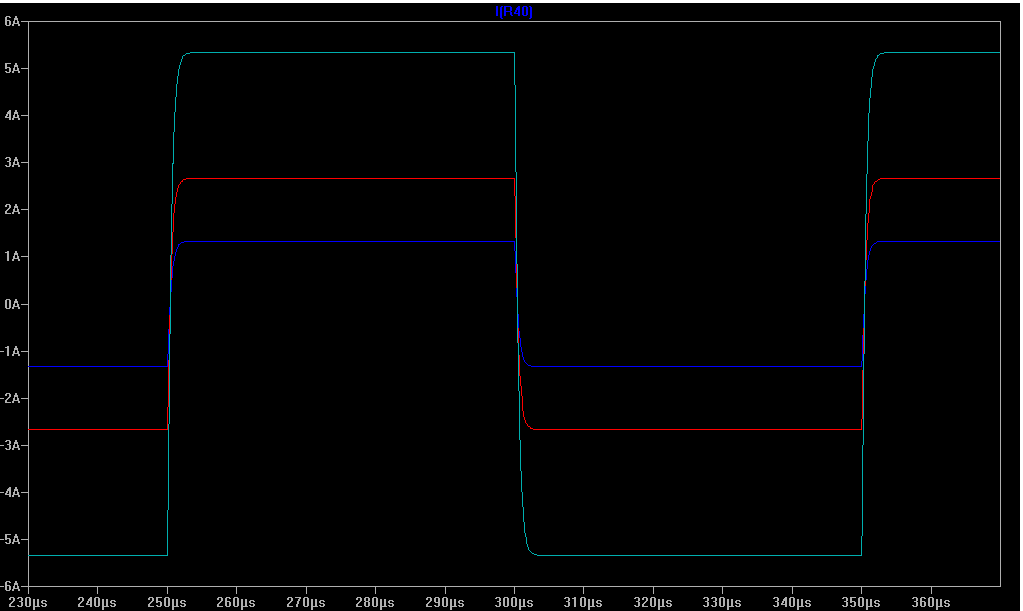Click the 310µs time axis label
Image resolution: width=1023 pixels, height=611 pixels.
click(x=583, y=603)
